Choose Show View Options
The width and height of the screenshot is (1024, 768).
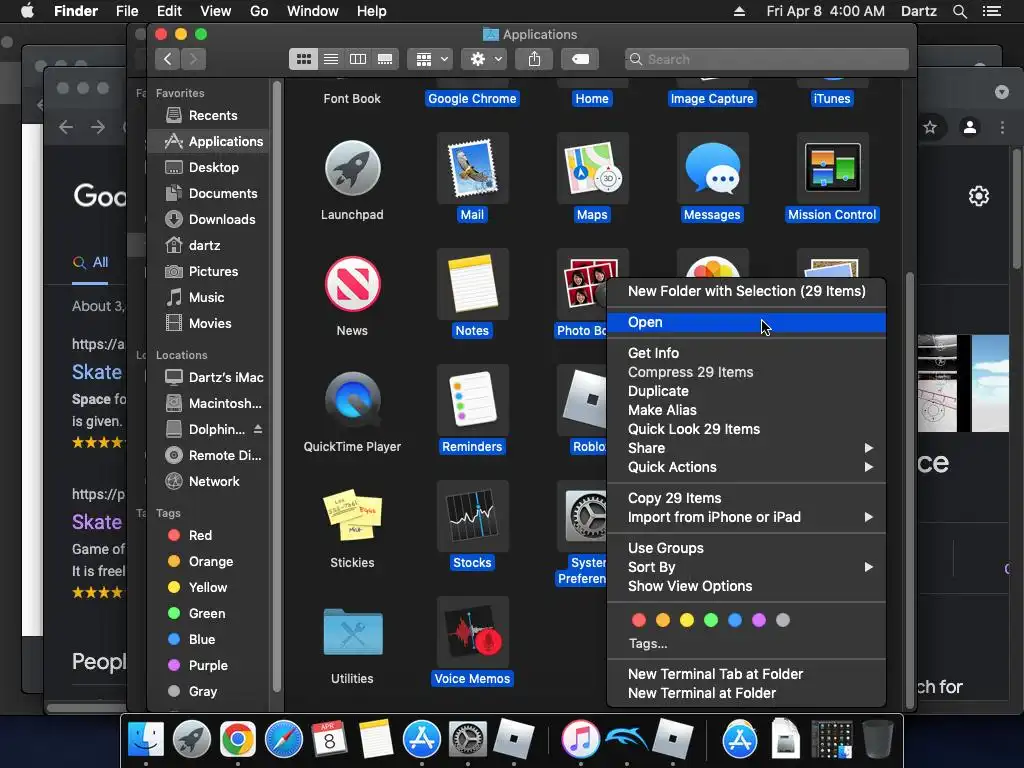(x=746, y=586)
